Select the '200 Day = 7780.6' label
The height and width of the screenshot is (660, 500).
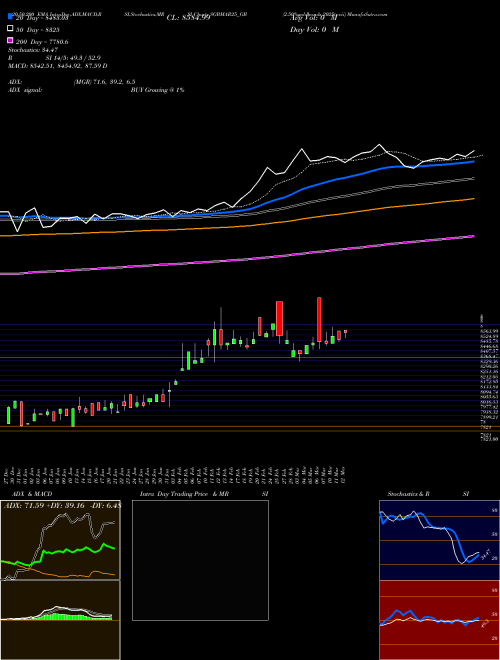pos(42,42)
